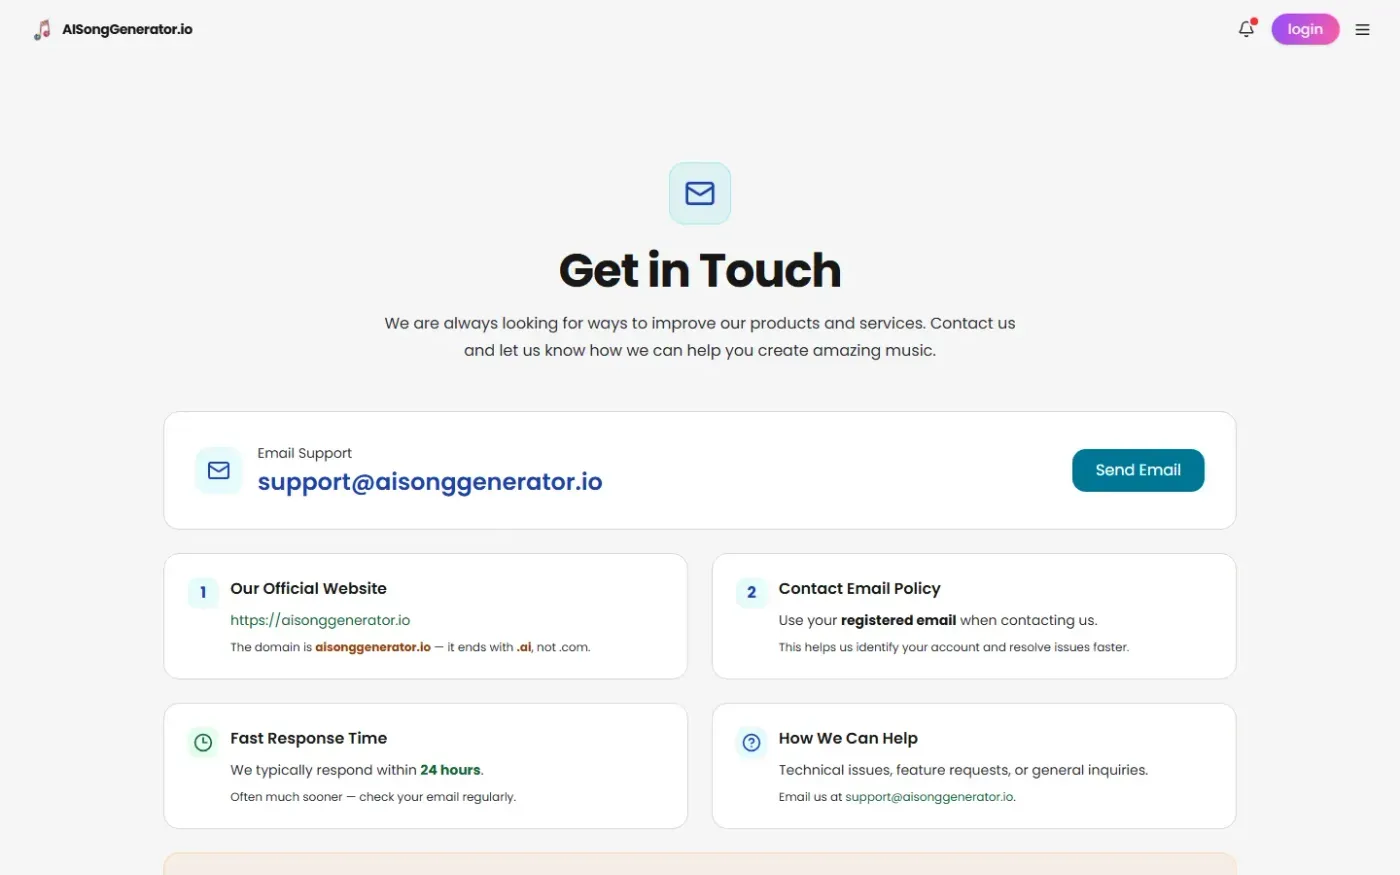Click the login button
Image resolution: width=1400 pixels, height=875 pixels.
[x=1305, y=29]
